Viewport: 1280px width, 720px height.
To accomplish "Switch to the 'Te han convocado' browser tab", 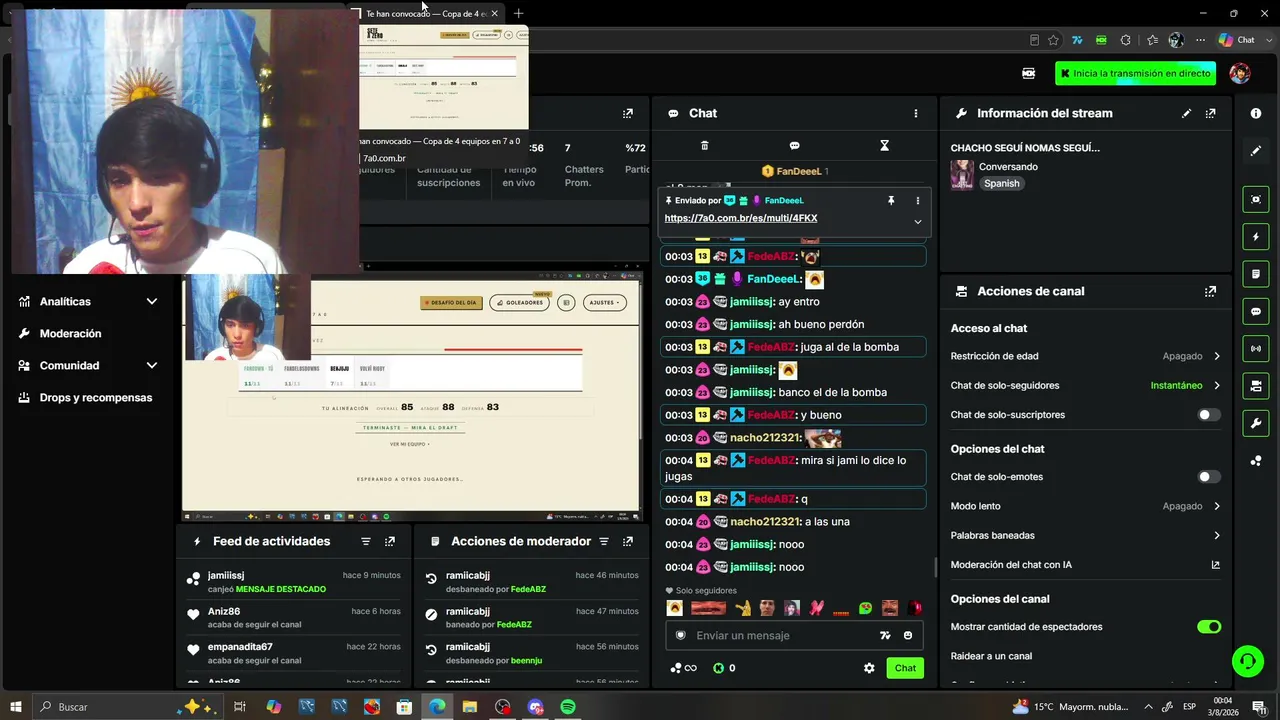I will [x=427, y=14].
